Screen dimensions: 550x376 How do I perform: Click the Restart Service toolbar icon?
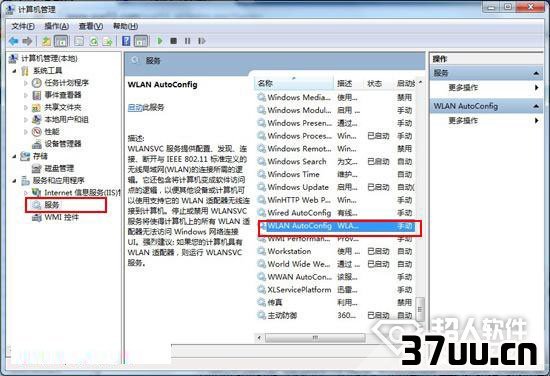(201, 41)
